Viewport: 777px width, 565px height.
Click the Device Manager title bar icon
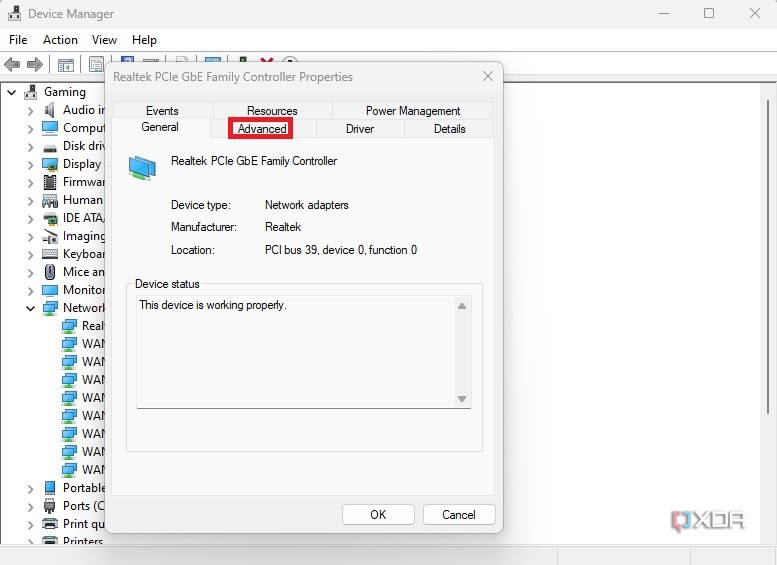14,13
